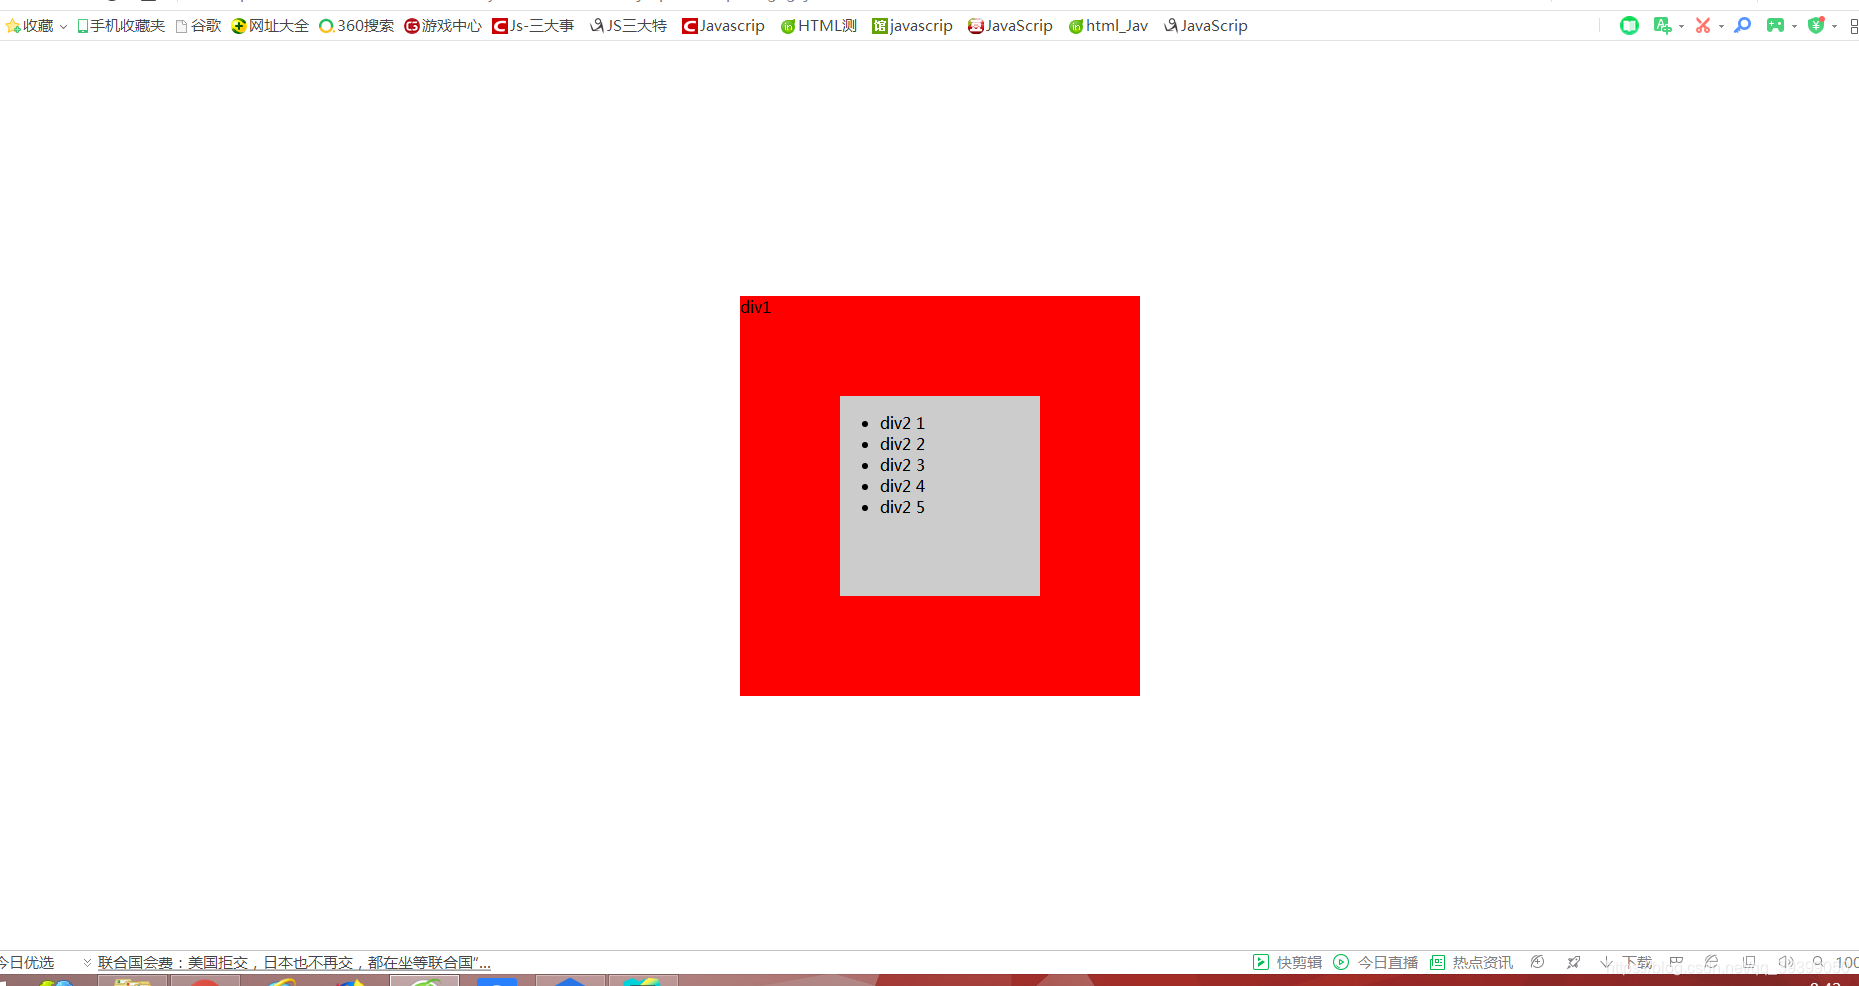Open the Js-三大事 bookmark
This screenshot has width=1859, height=986.
point(533,26)
